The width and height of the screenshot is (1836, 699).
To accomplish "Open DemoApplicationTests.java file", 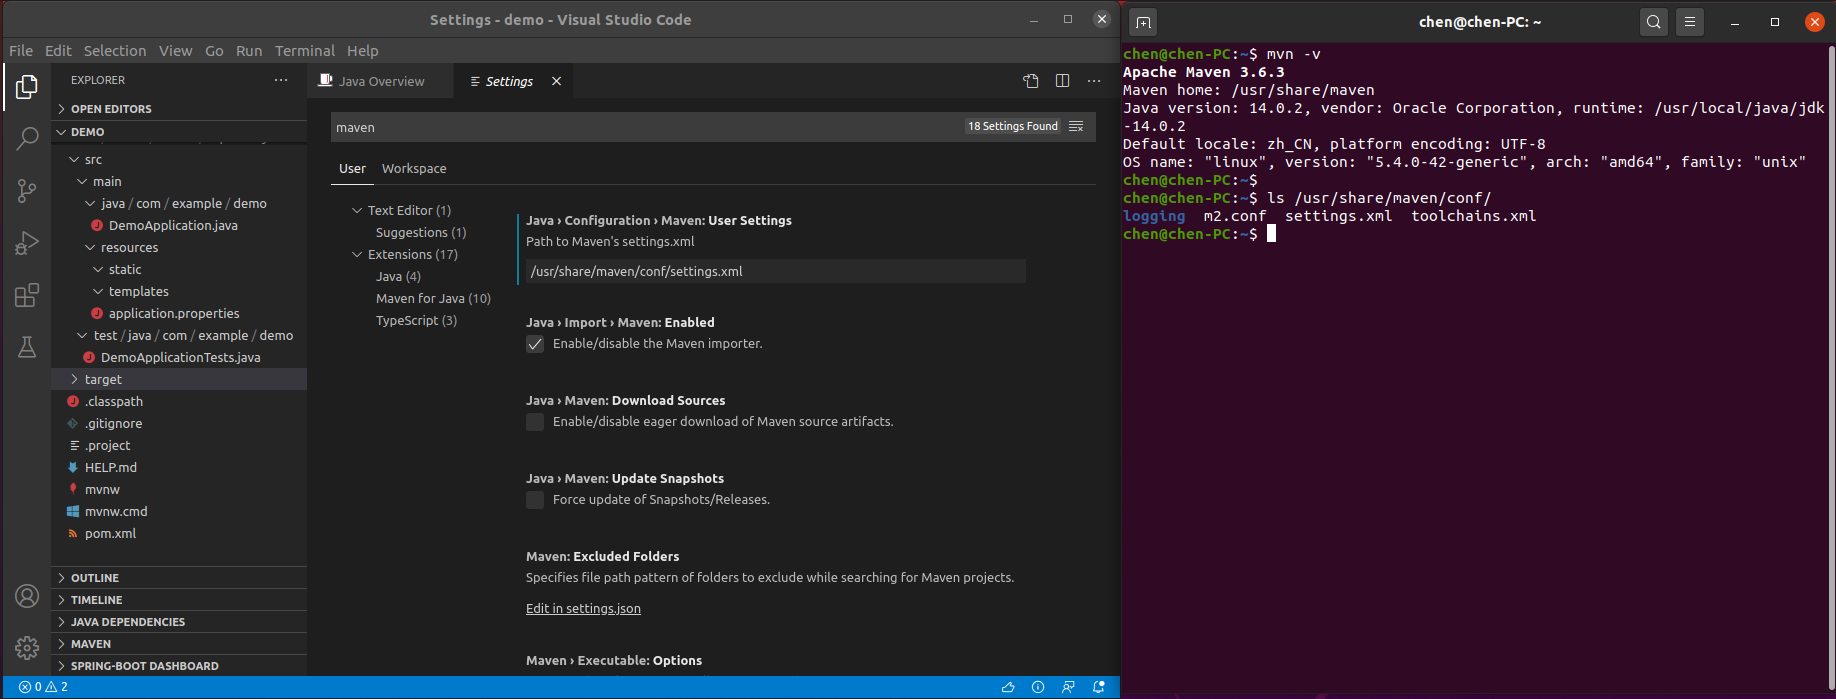I will pyautogui.click(x=180, y=357).
